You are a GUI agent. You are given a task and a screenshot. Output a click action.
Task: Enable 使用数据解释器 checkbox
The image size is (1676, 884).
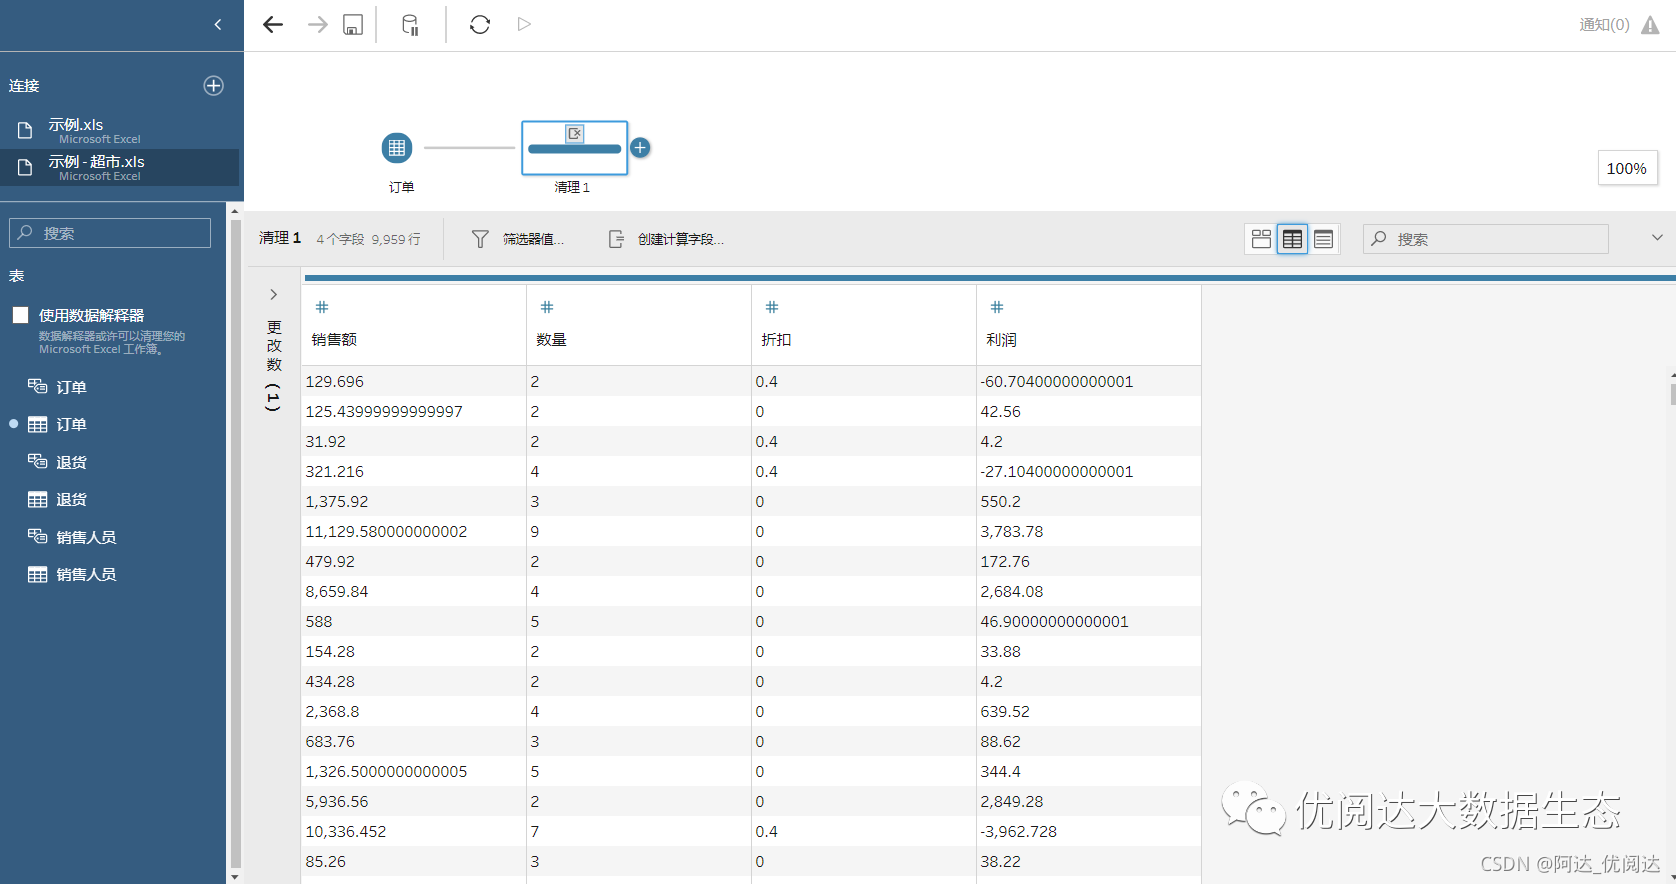[20, 315]
